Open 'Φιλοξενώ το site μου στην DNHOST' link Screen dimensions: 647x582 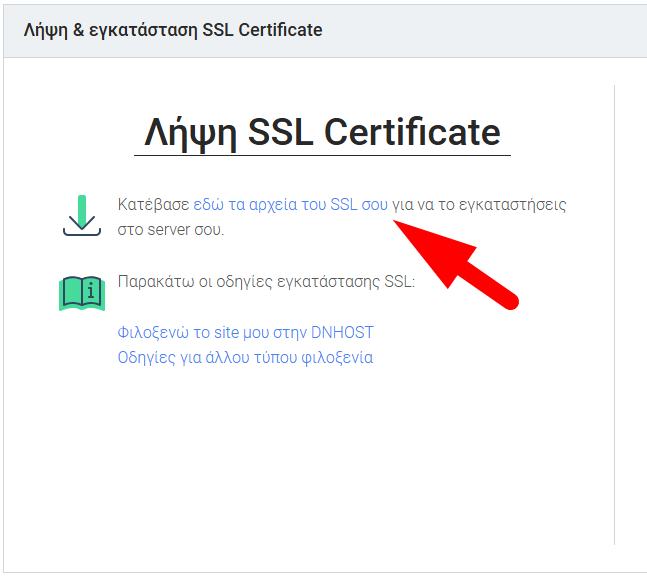tap(246, 332)
